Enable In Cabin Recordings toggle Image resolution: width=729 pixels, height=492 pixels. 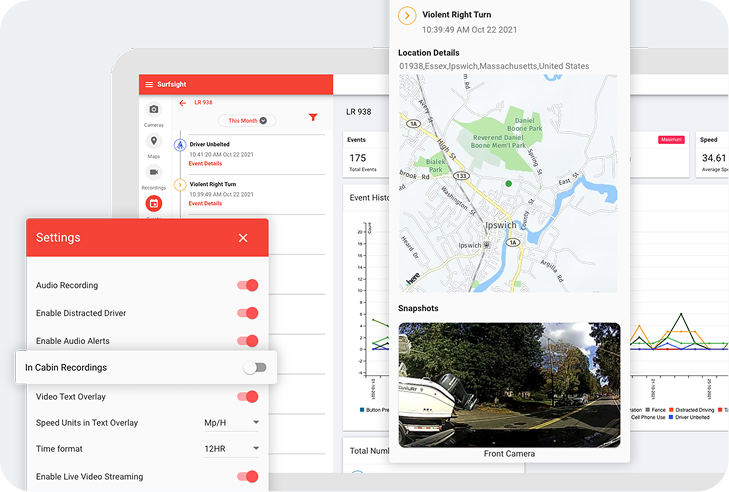[254, 368]
